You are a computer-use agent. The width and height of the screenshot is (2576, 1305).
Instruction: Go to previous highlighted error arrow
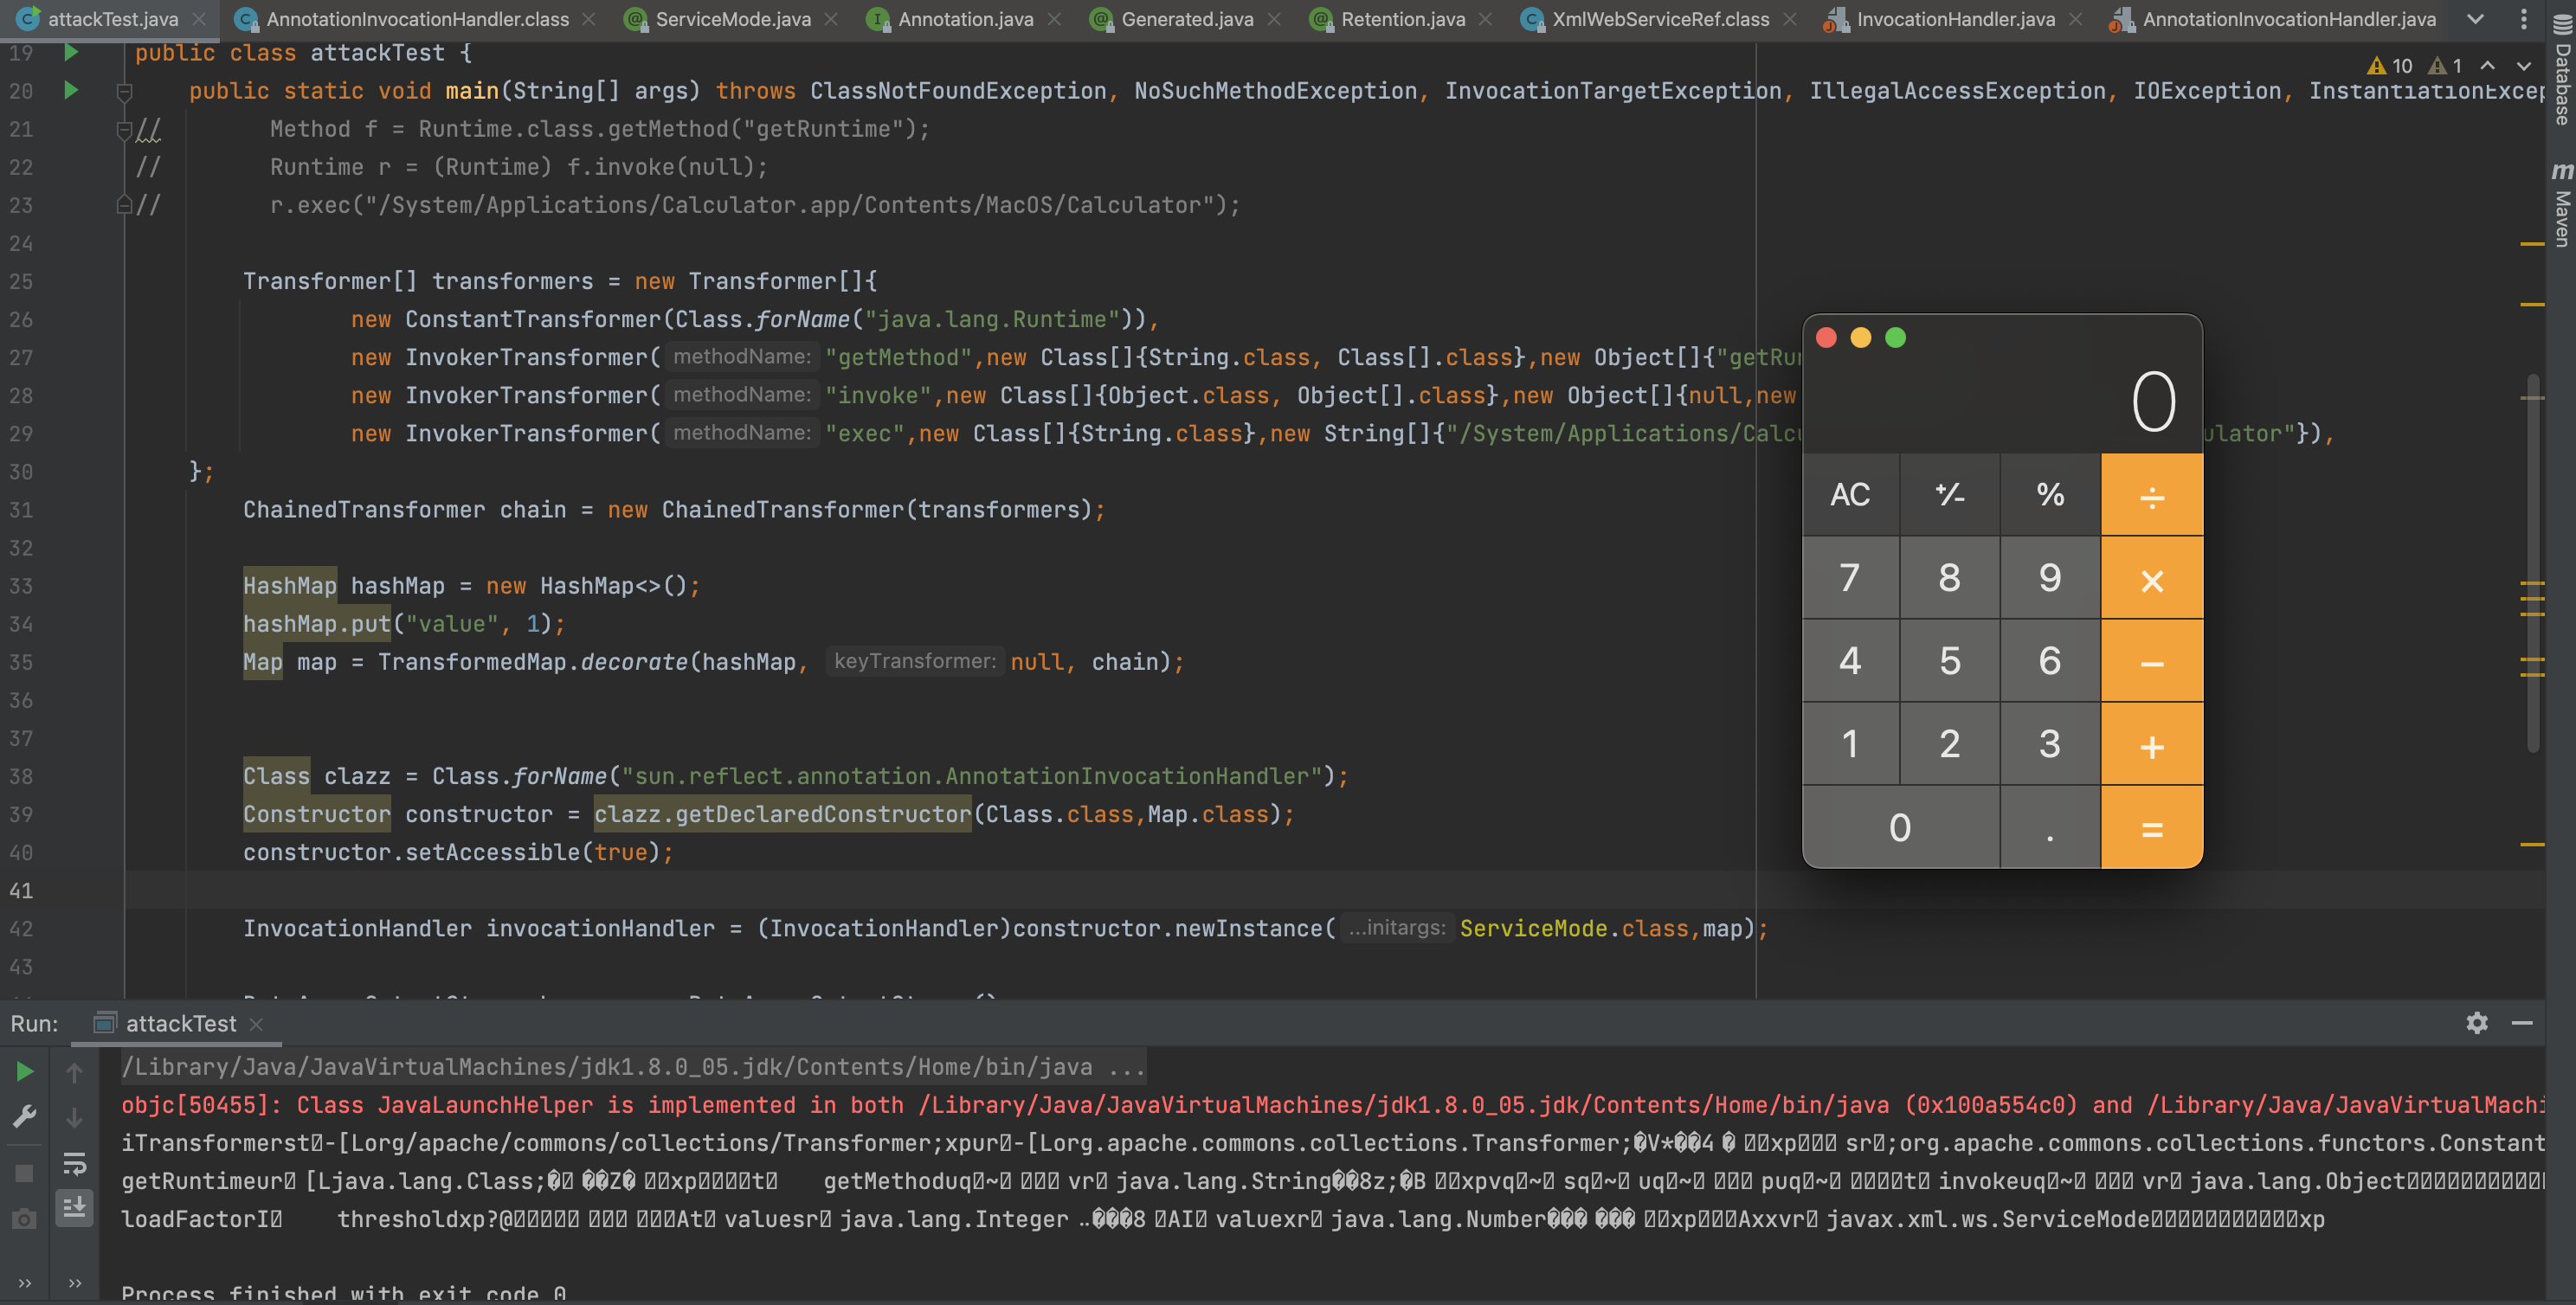point(2488,66)
